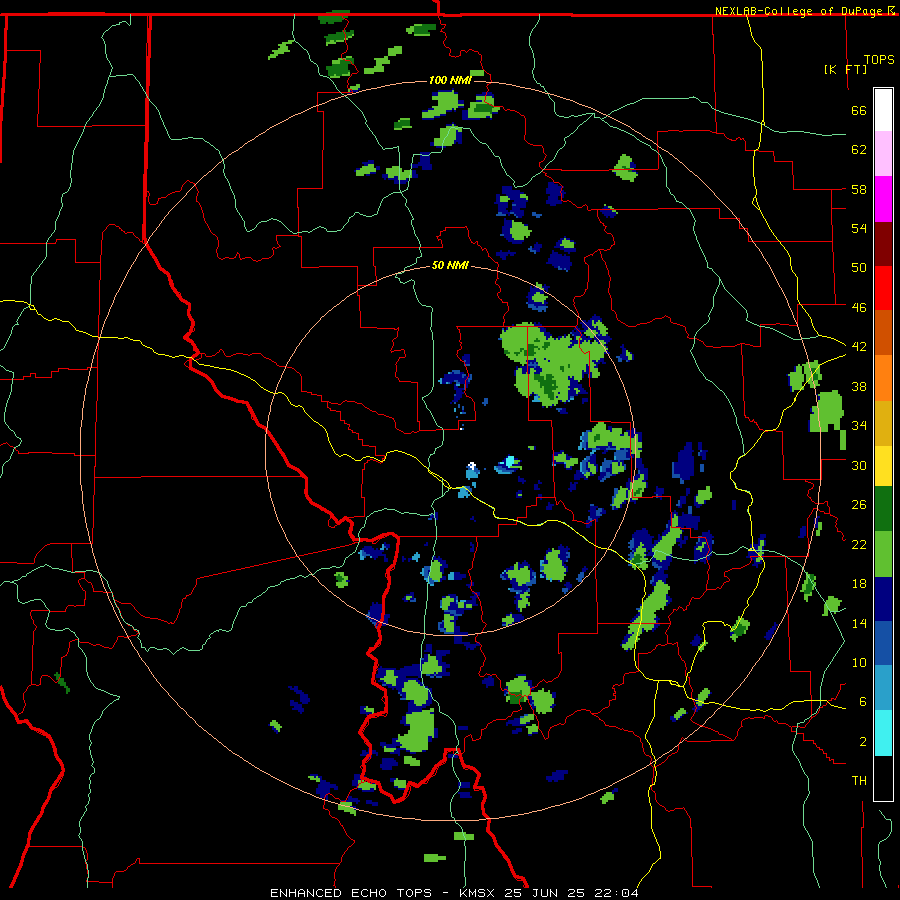Viewport: 900px width, 900px height.
Task: Click the "62" scale value
Action: pos(859,150)
